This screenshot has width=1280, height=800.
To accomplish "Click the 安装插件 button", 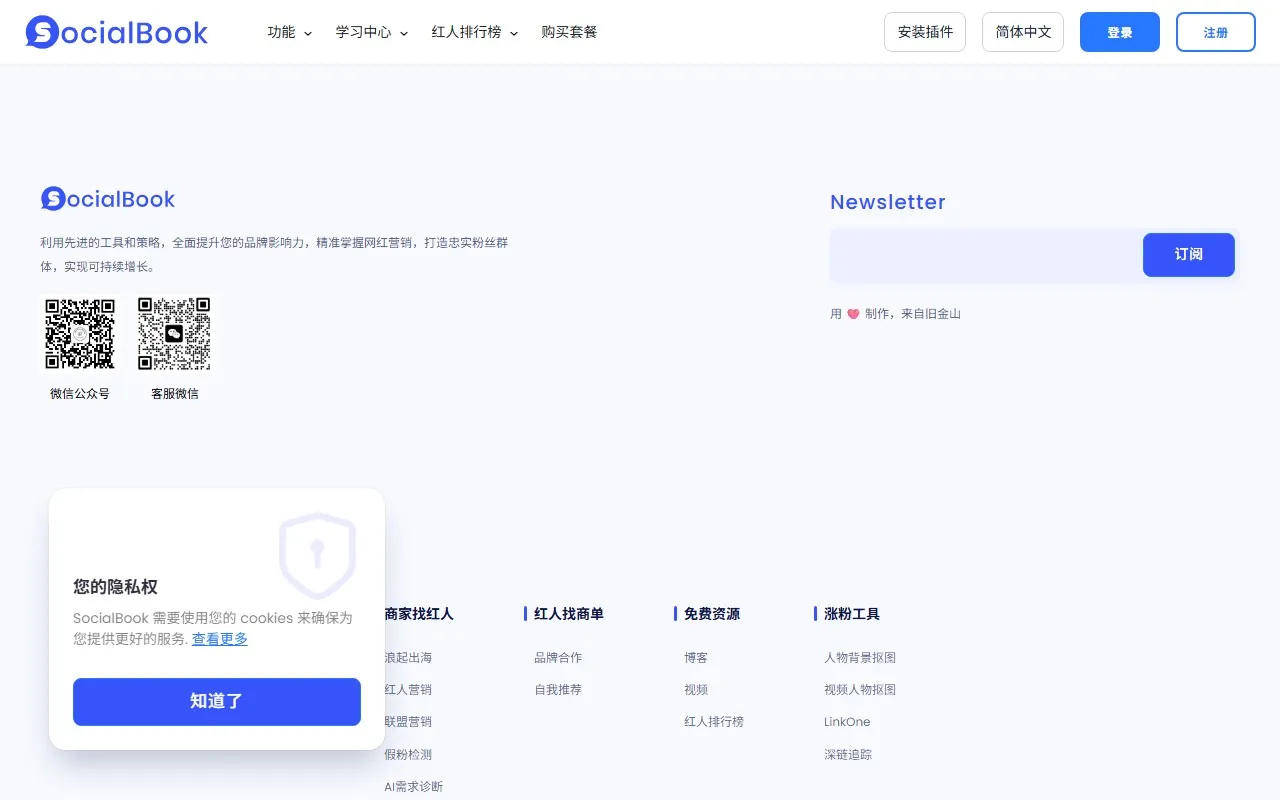I will click(x=925, y=32).
